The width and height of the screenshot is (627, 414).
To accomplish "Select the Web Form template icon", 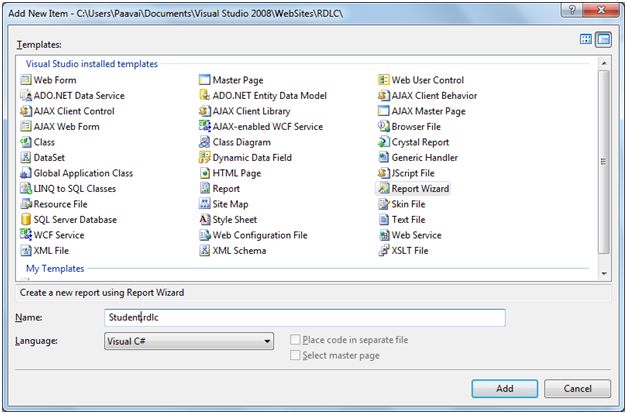I will 26,80.
